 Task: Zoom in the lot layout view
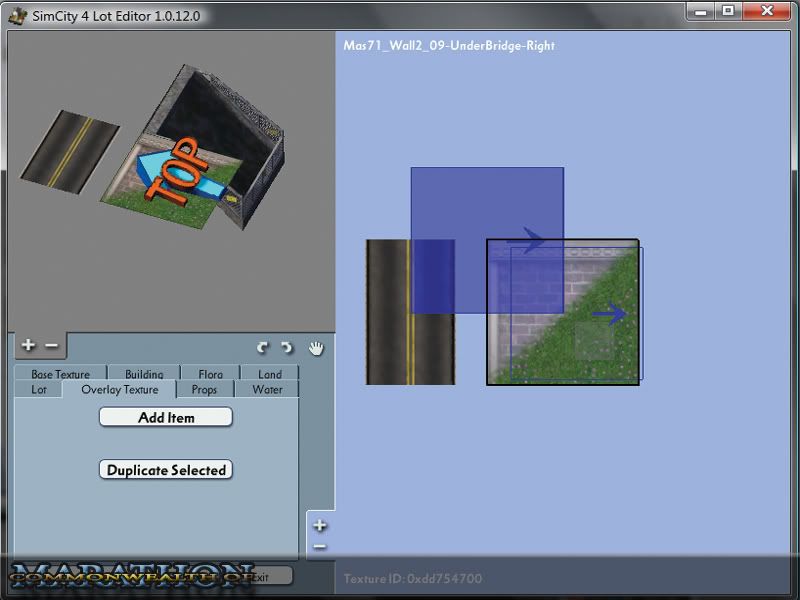[320, 525]
